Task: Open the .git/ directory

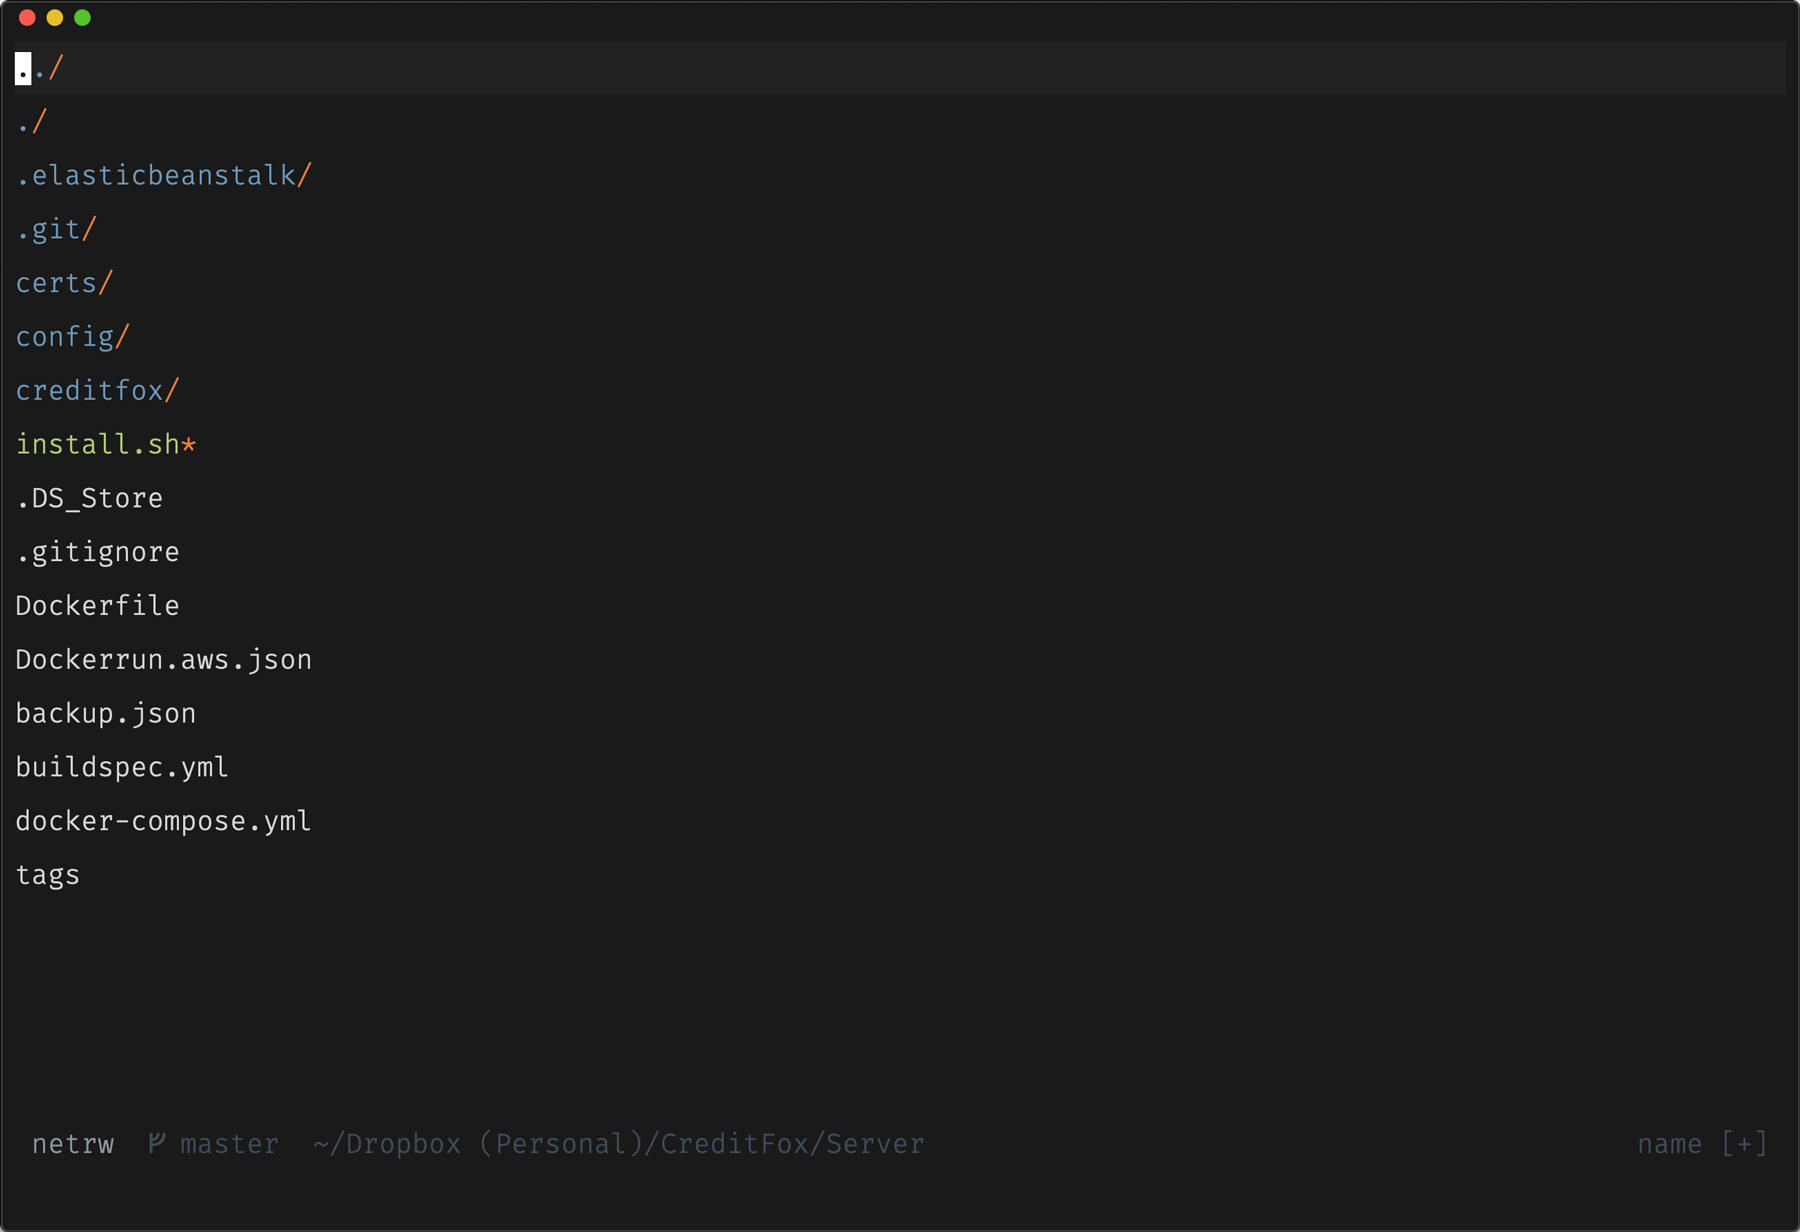Action: [57, 230]
